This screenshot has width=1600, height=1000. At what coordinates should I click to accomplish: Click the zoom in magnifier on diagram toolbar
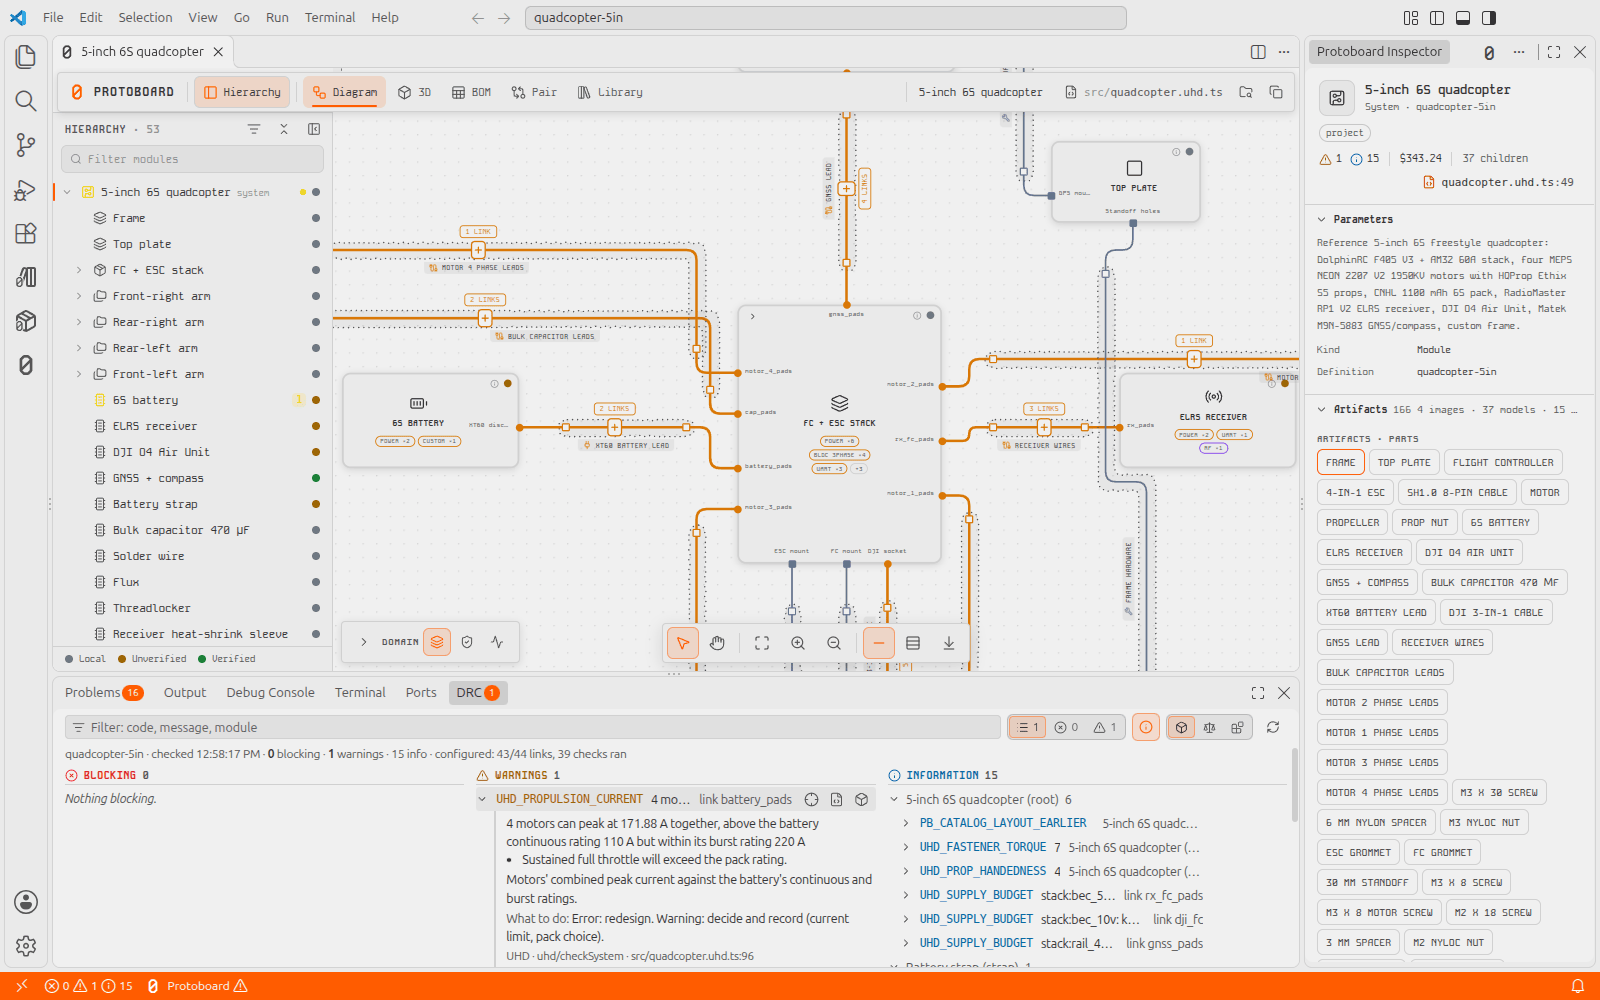(x=798, y=643)
